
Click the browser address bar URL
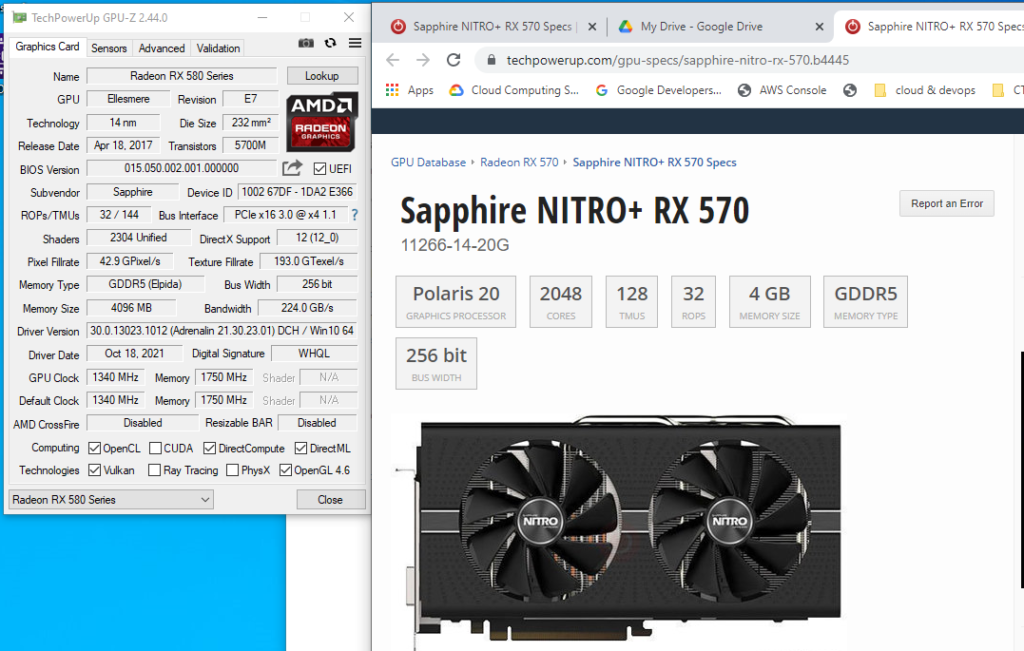tap(678, 60)
